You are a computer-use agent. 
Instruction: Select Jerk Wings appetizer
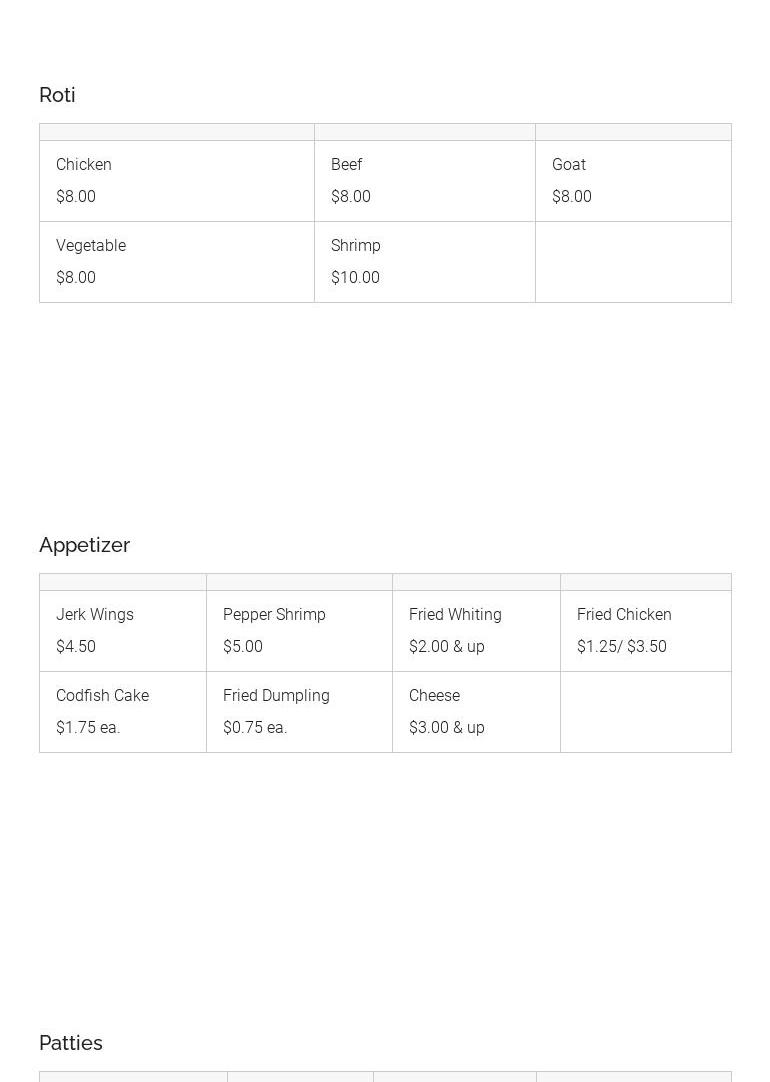[95, 615]
